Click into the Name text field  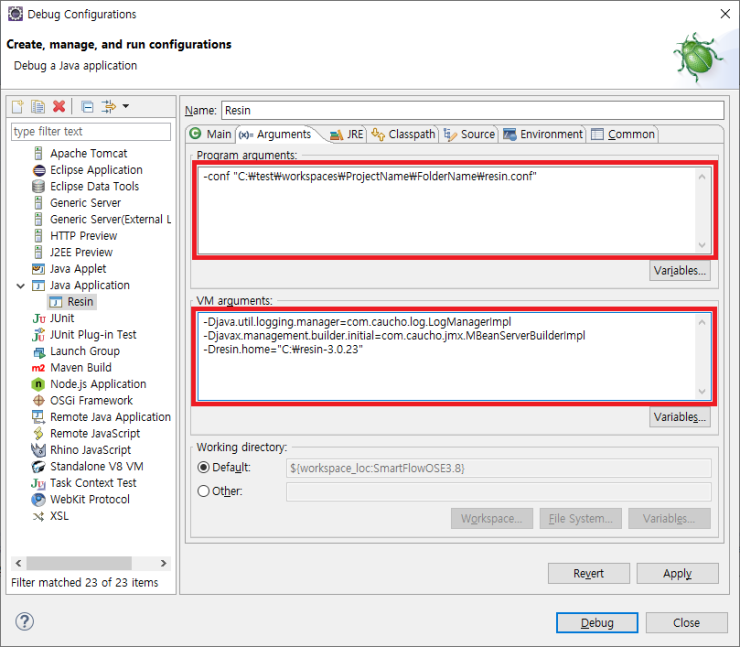point(470,110)
